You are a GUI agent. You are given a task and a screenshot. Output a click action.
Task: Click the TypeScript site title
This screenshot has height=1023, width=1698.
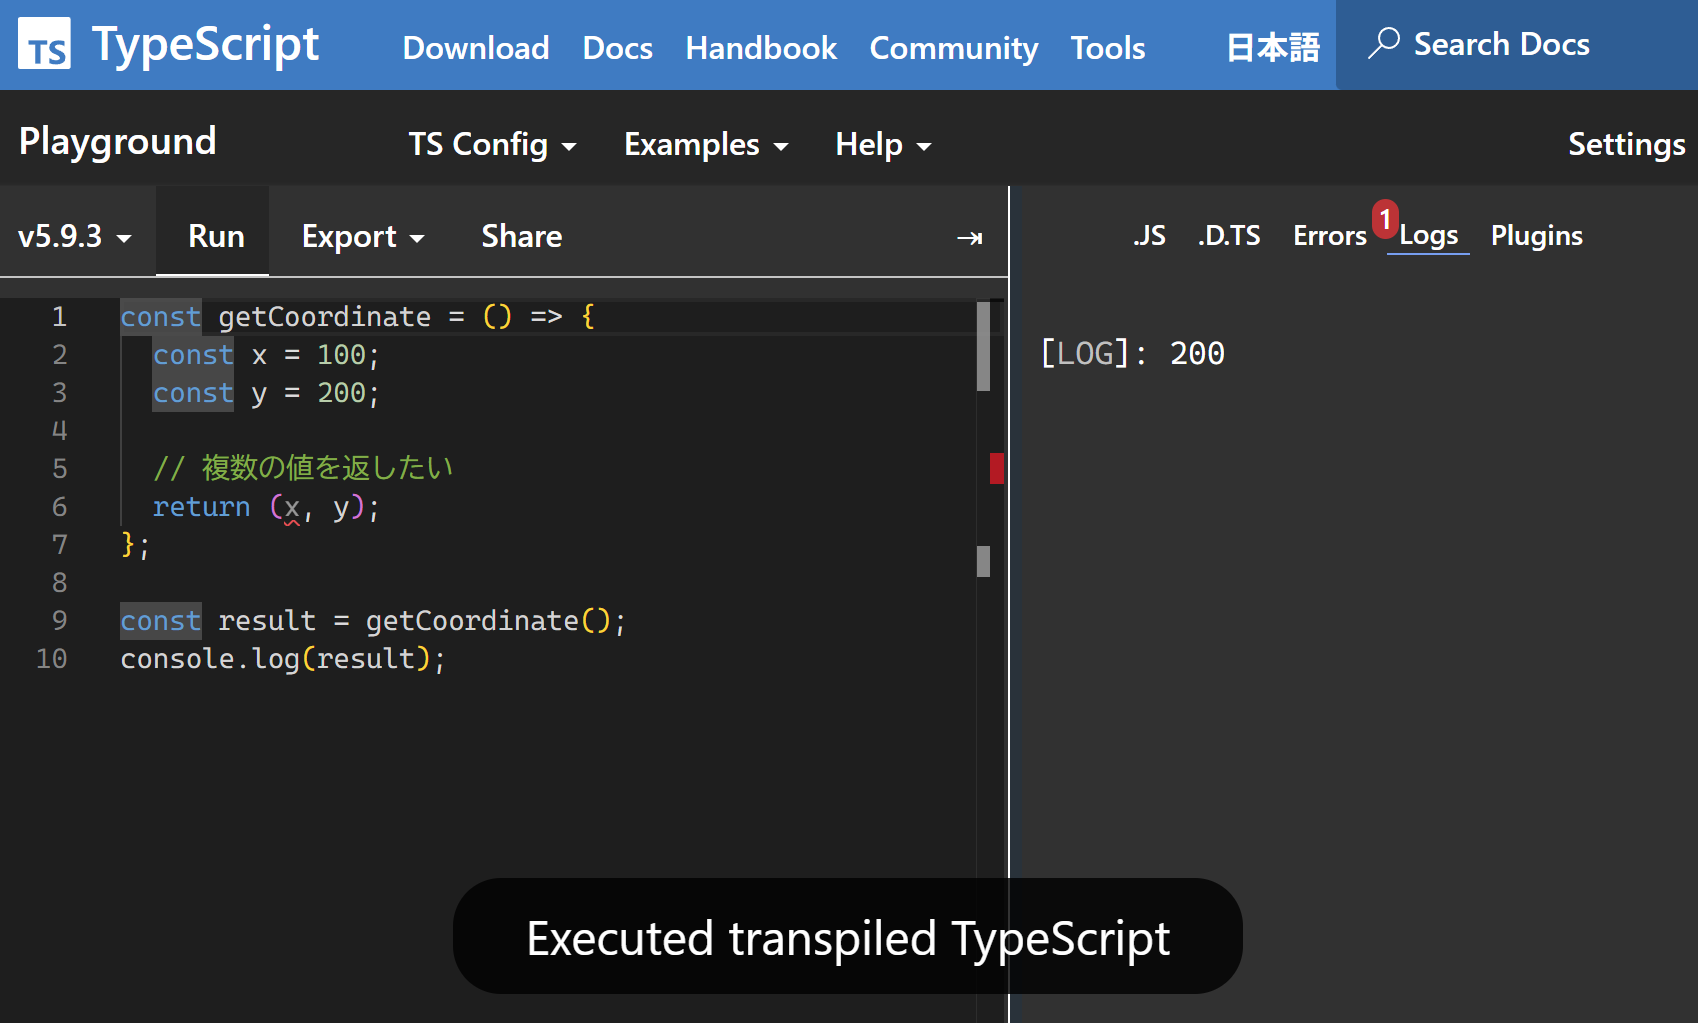(x=205, y=45)
